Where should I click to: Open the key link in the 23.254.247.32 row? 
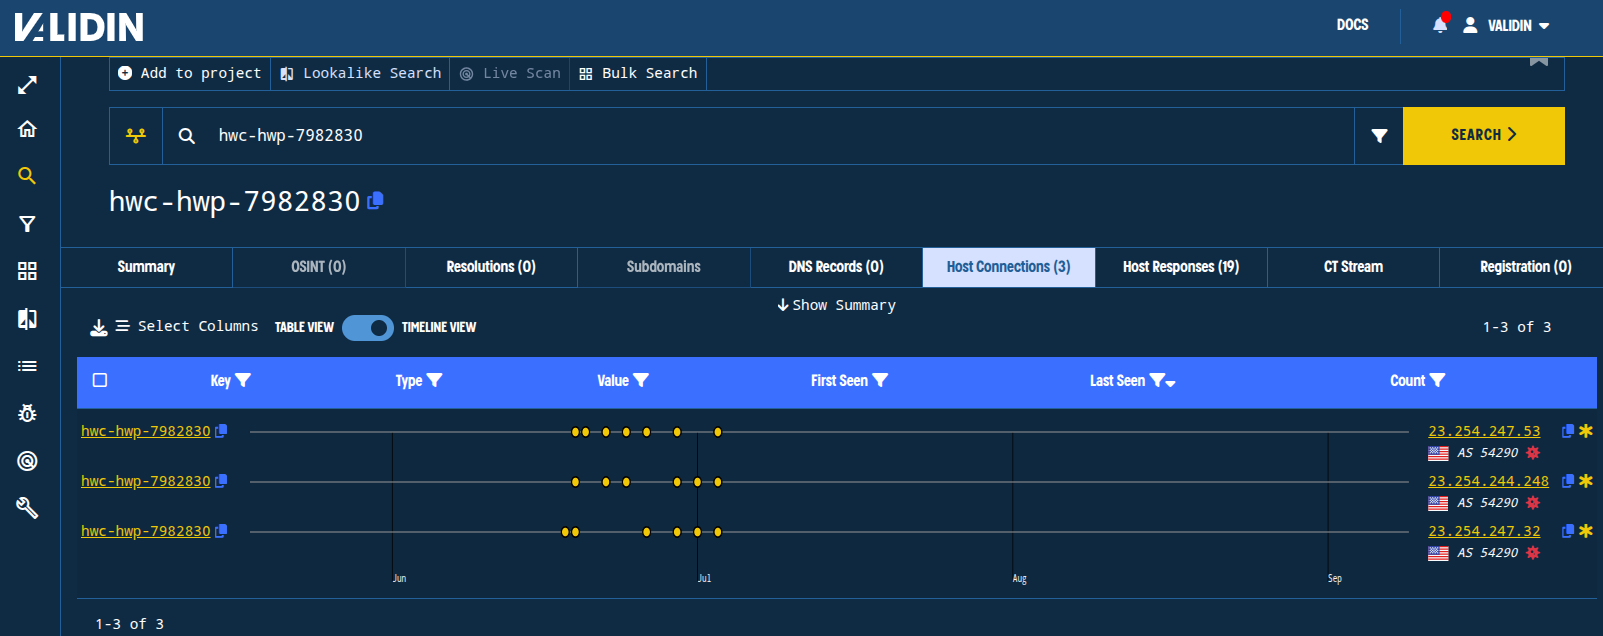pyautogui.click(x=146, y=531)
